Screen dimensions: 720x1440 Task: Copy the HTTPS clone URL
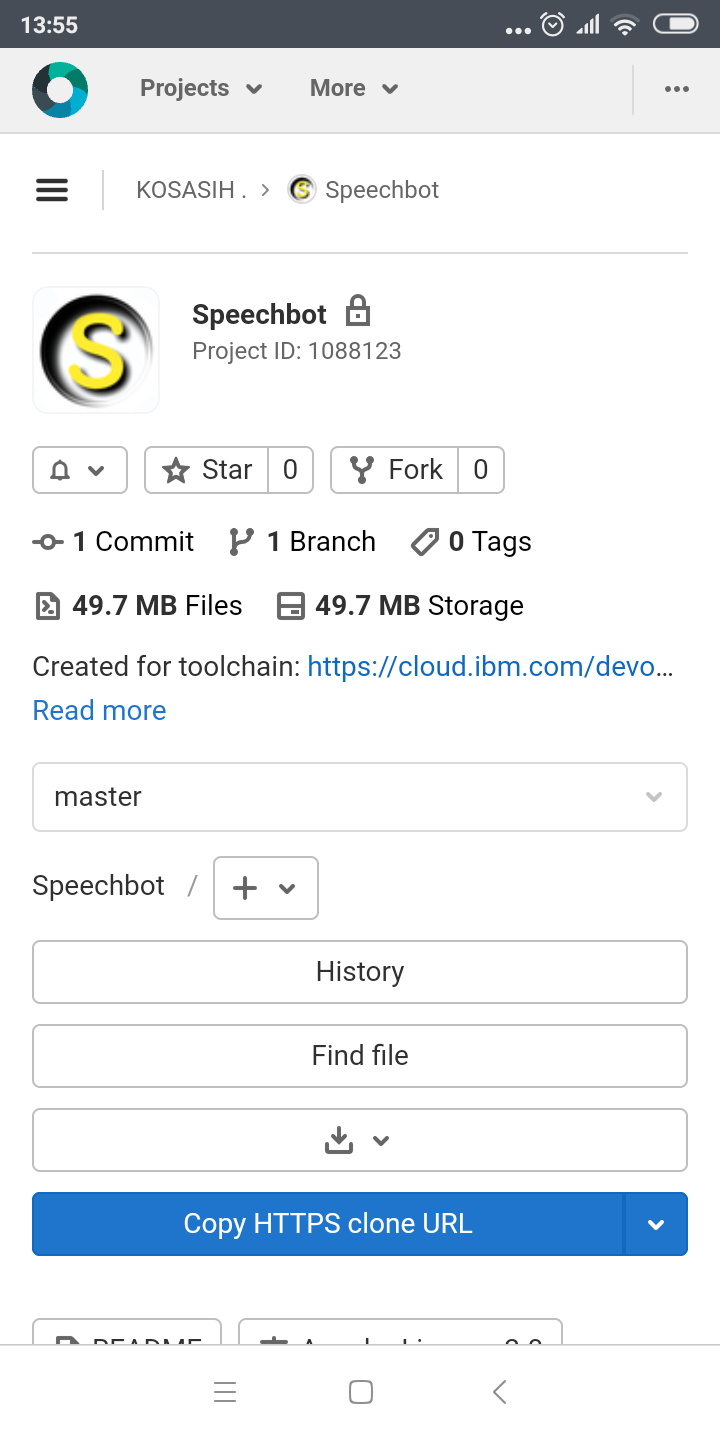point(328,1224)
